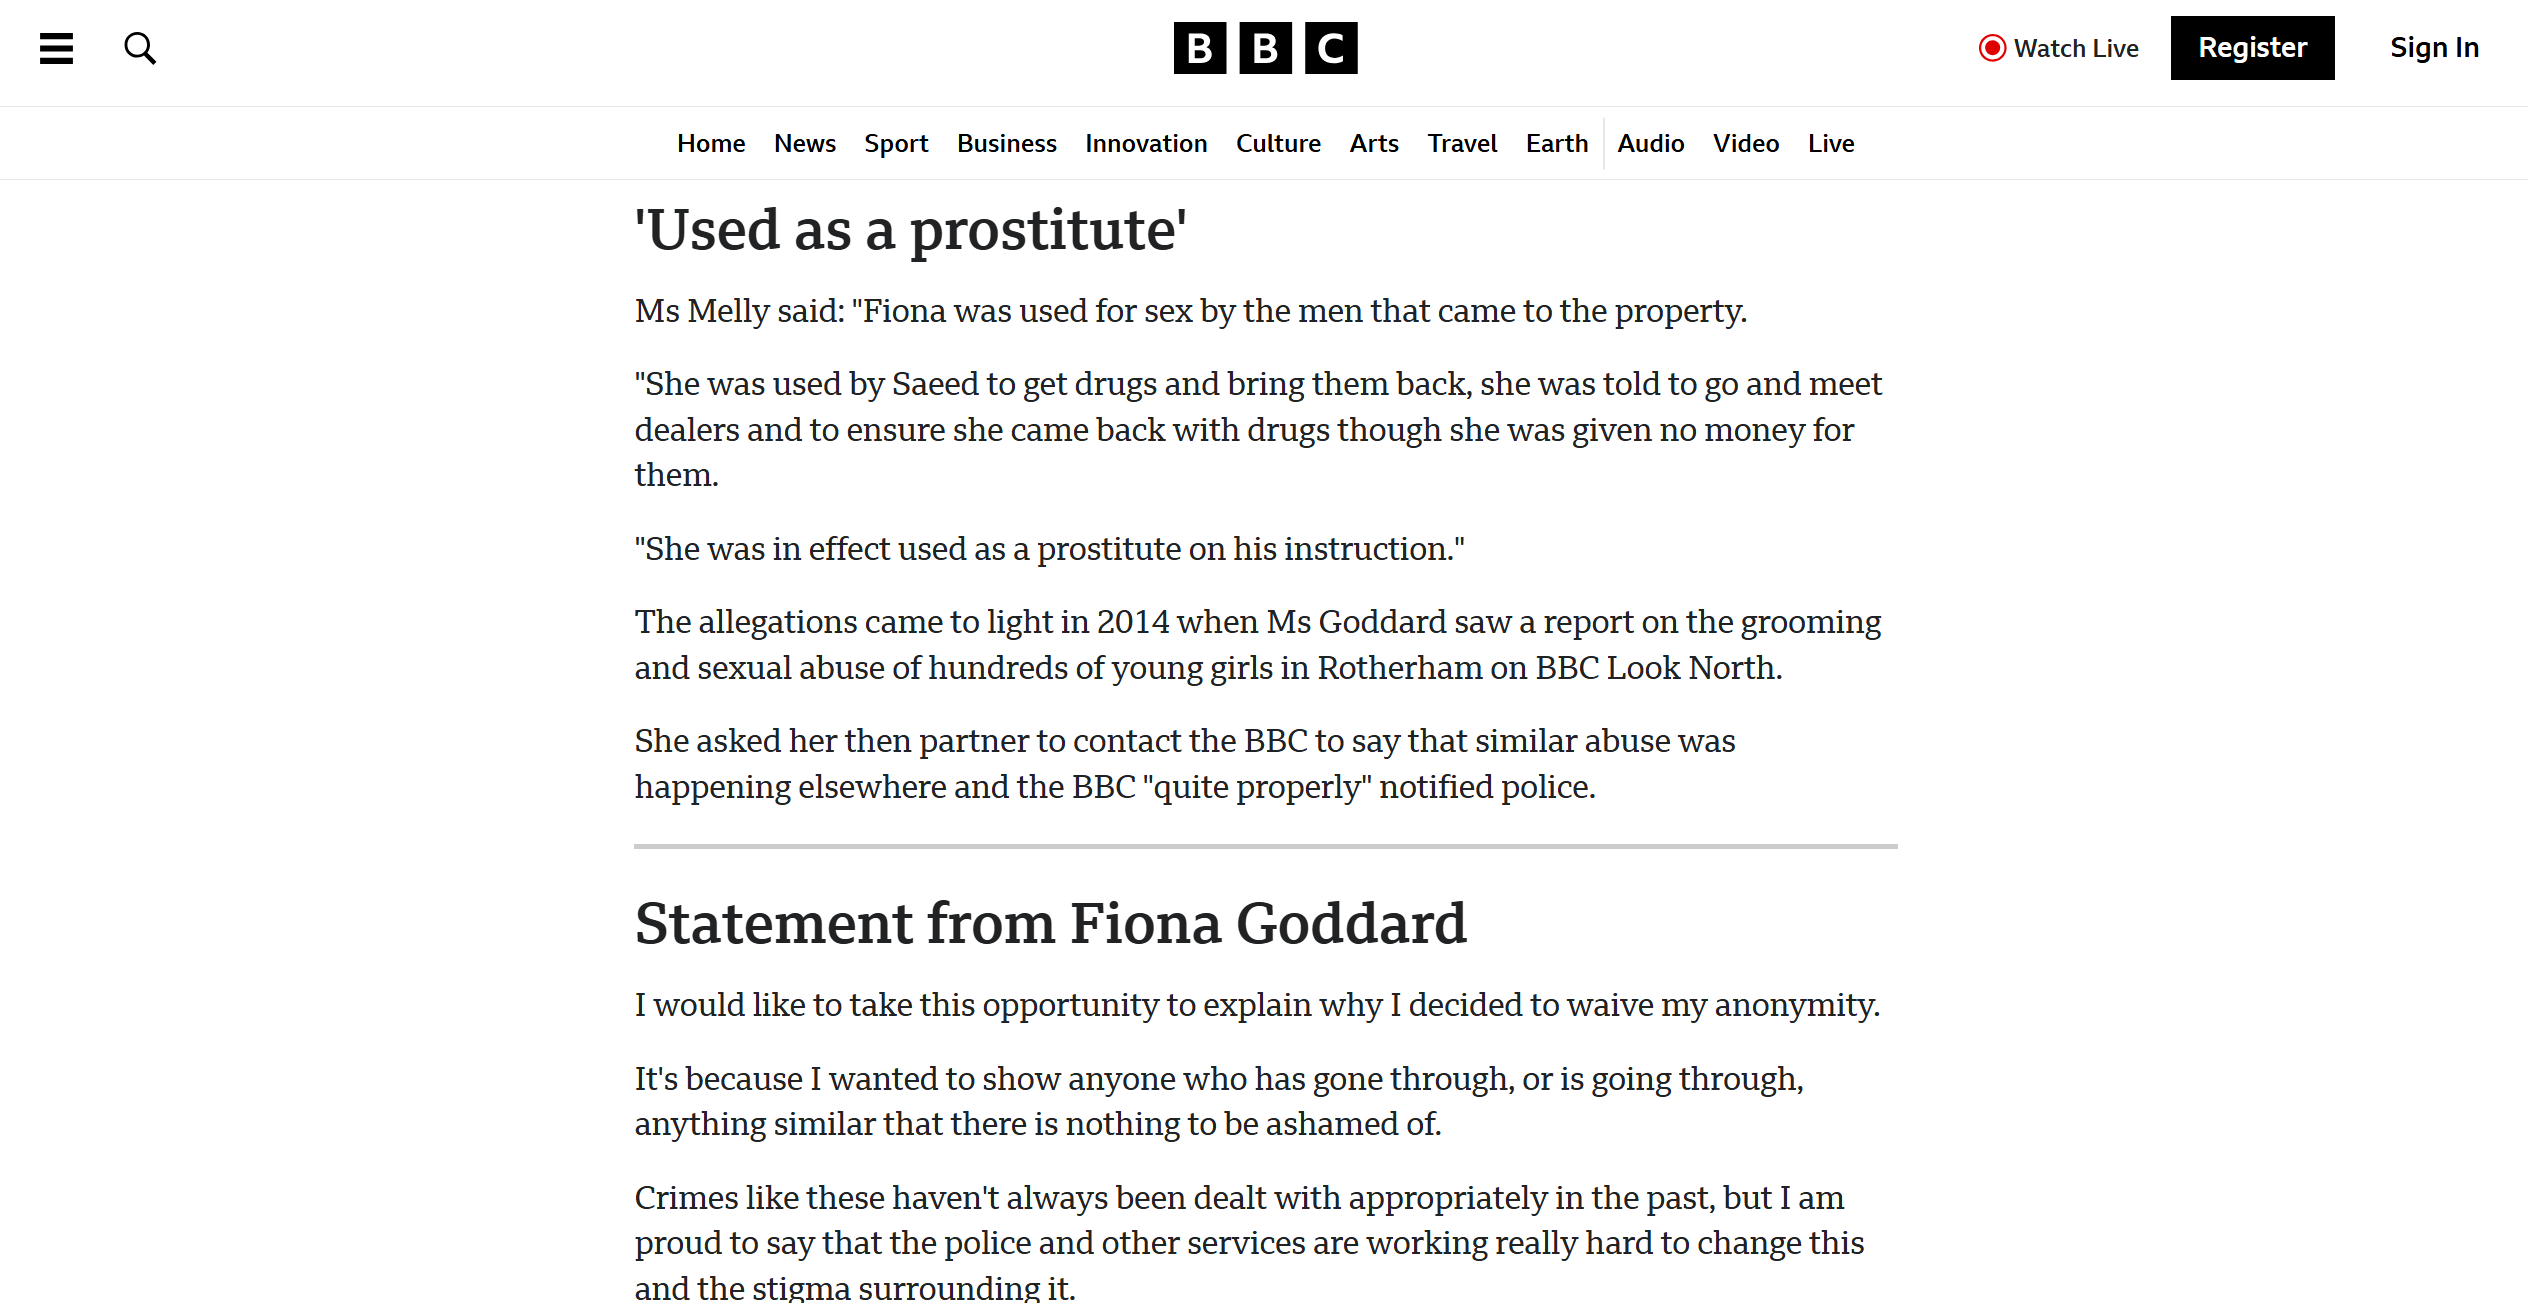Go to the Home section
The height and width of the screenshot is (1303, 2528).
(710, 144)
